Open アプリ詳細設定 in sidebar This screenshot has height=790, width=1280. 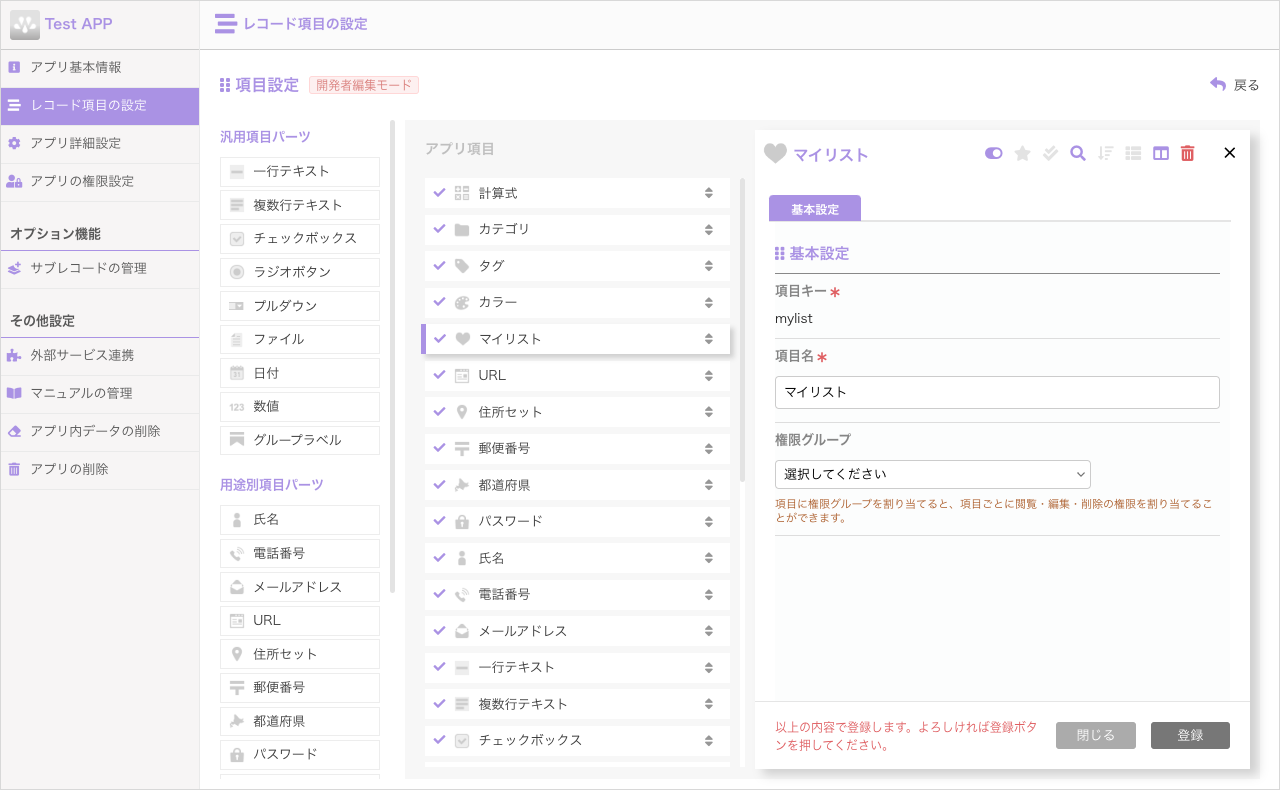100,143
